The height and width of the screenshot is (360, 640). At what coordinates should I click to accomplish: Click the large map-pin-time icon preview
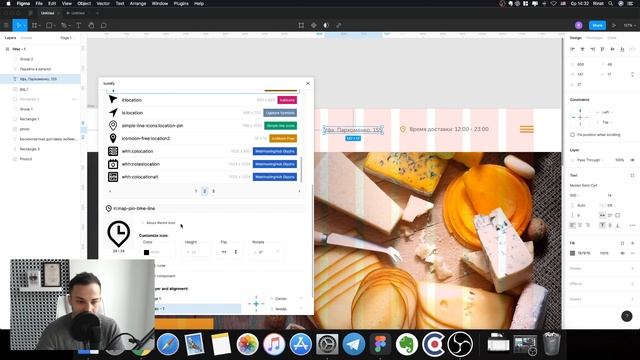(x=119, y=234)
